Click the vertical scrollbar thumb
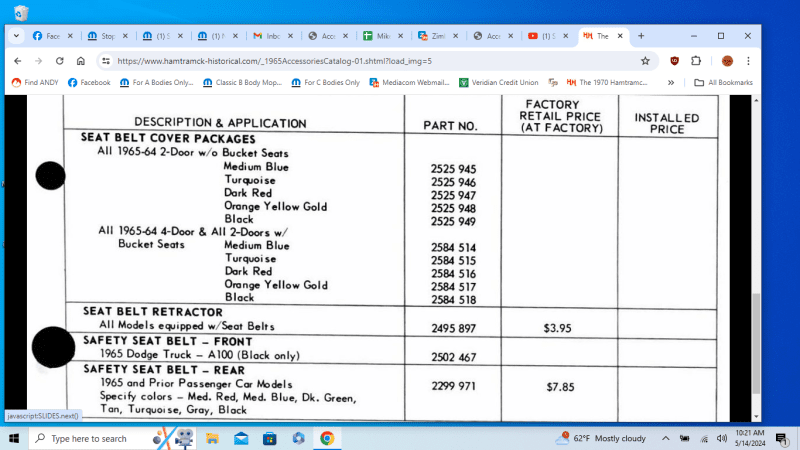The height and width of the screenshot is (450, 800). pyautogui.click(x=756, y=343)
